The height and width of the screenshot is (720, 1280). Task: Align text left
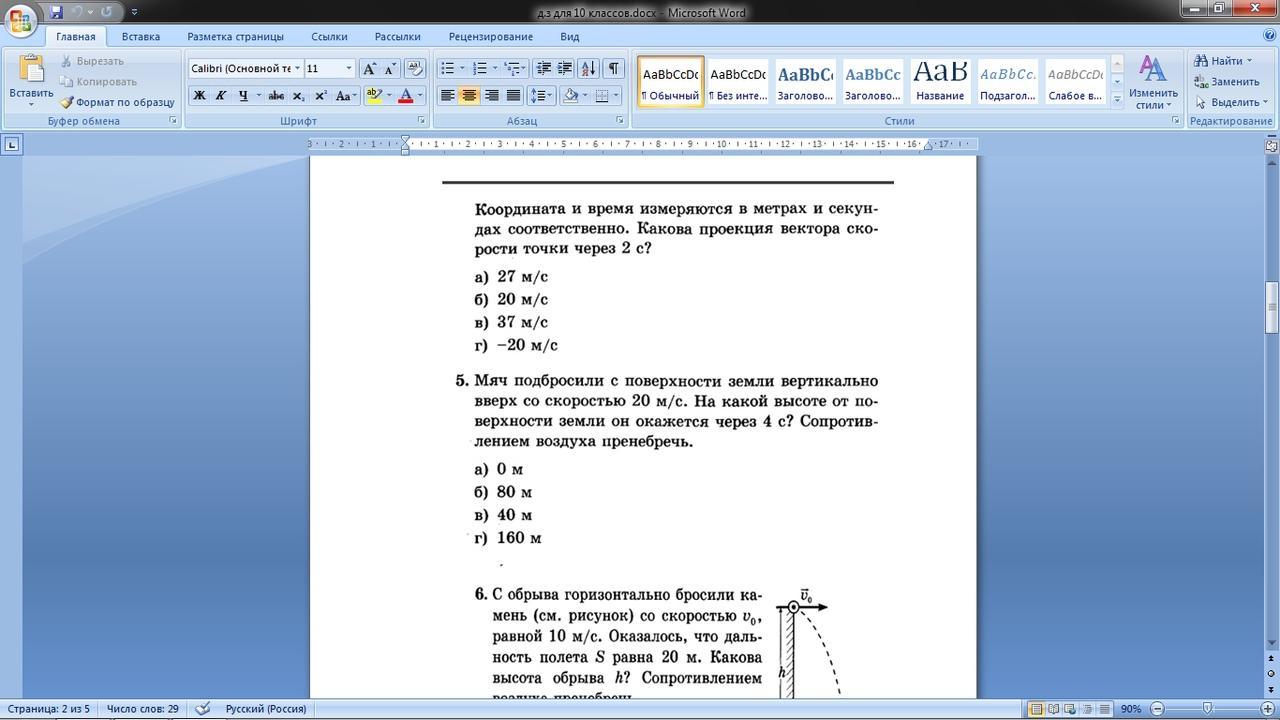[448, 96]
